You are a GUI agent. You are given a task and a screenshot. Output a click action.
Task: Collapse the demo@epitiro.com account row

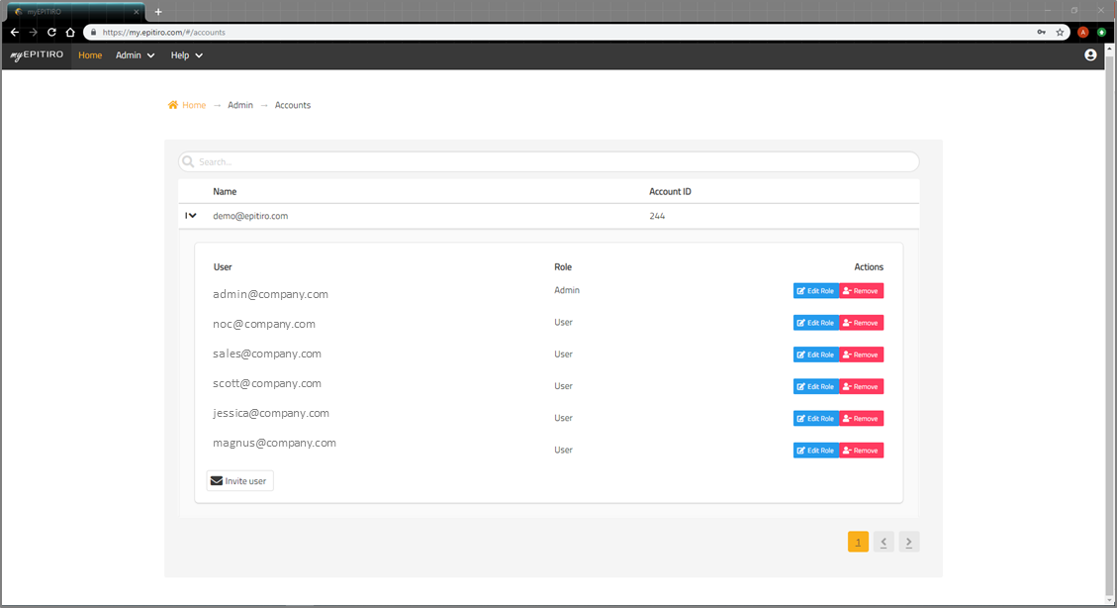[190, 215]
